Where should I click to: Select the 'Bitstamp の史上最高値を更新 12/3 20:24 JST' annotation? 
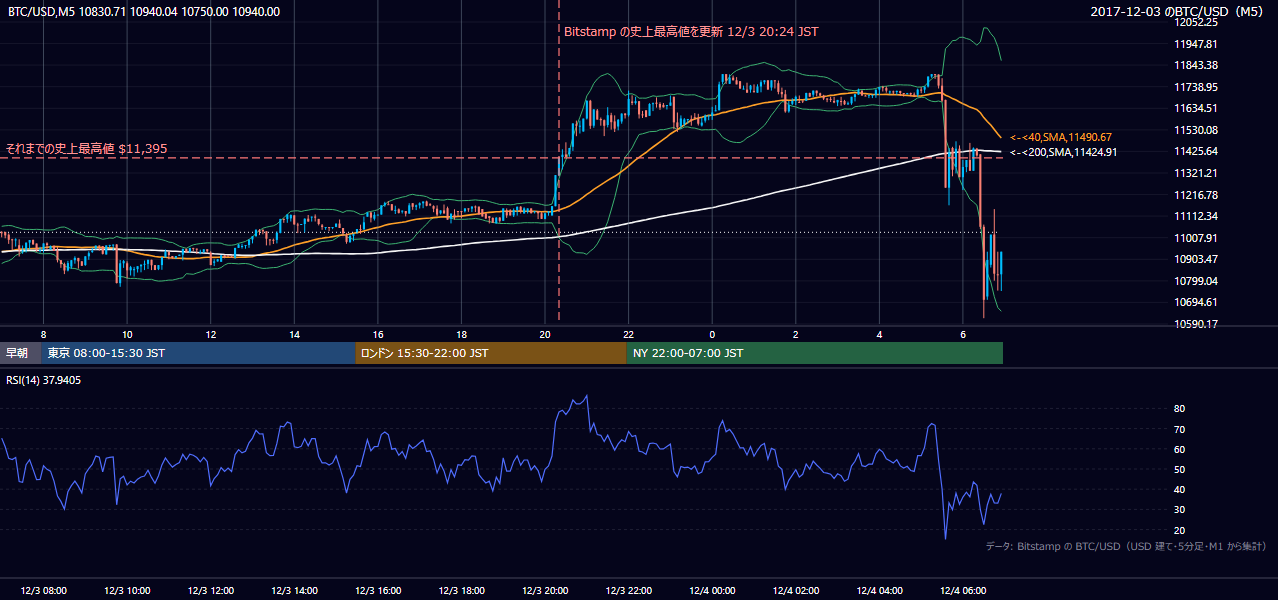(x=691, y=32)
